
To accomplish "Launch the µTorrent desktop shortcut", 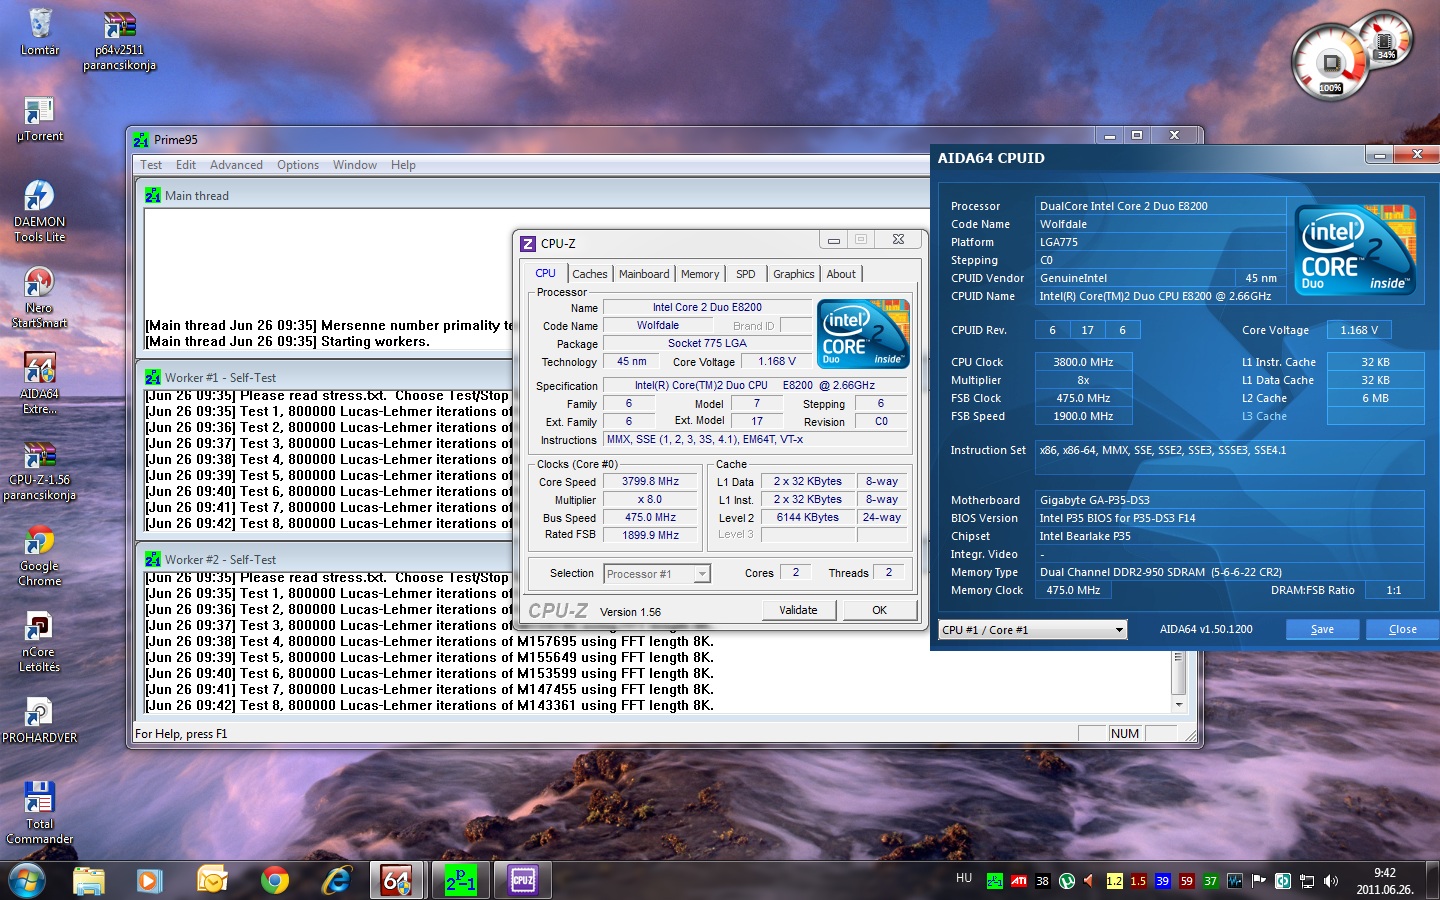I will [40, 119].
